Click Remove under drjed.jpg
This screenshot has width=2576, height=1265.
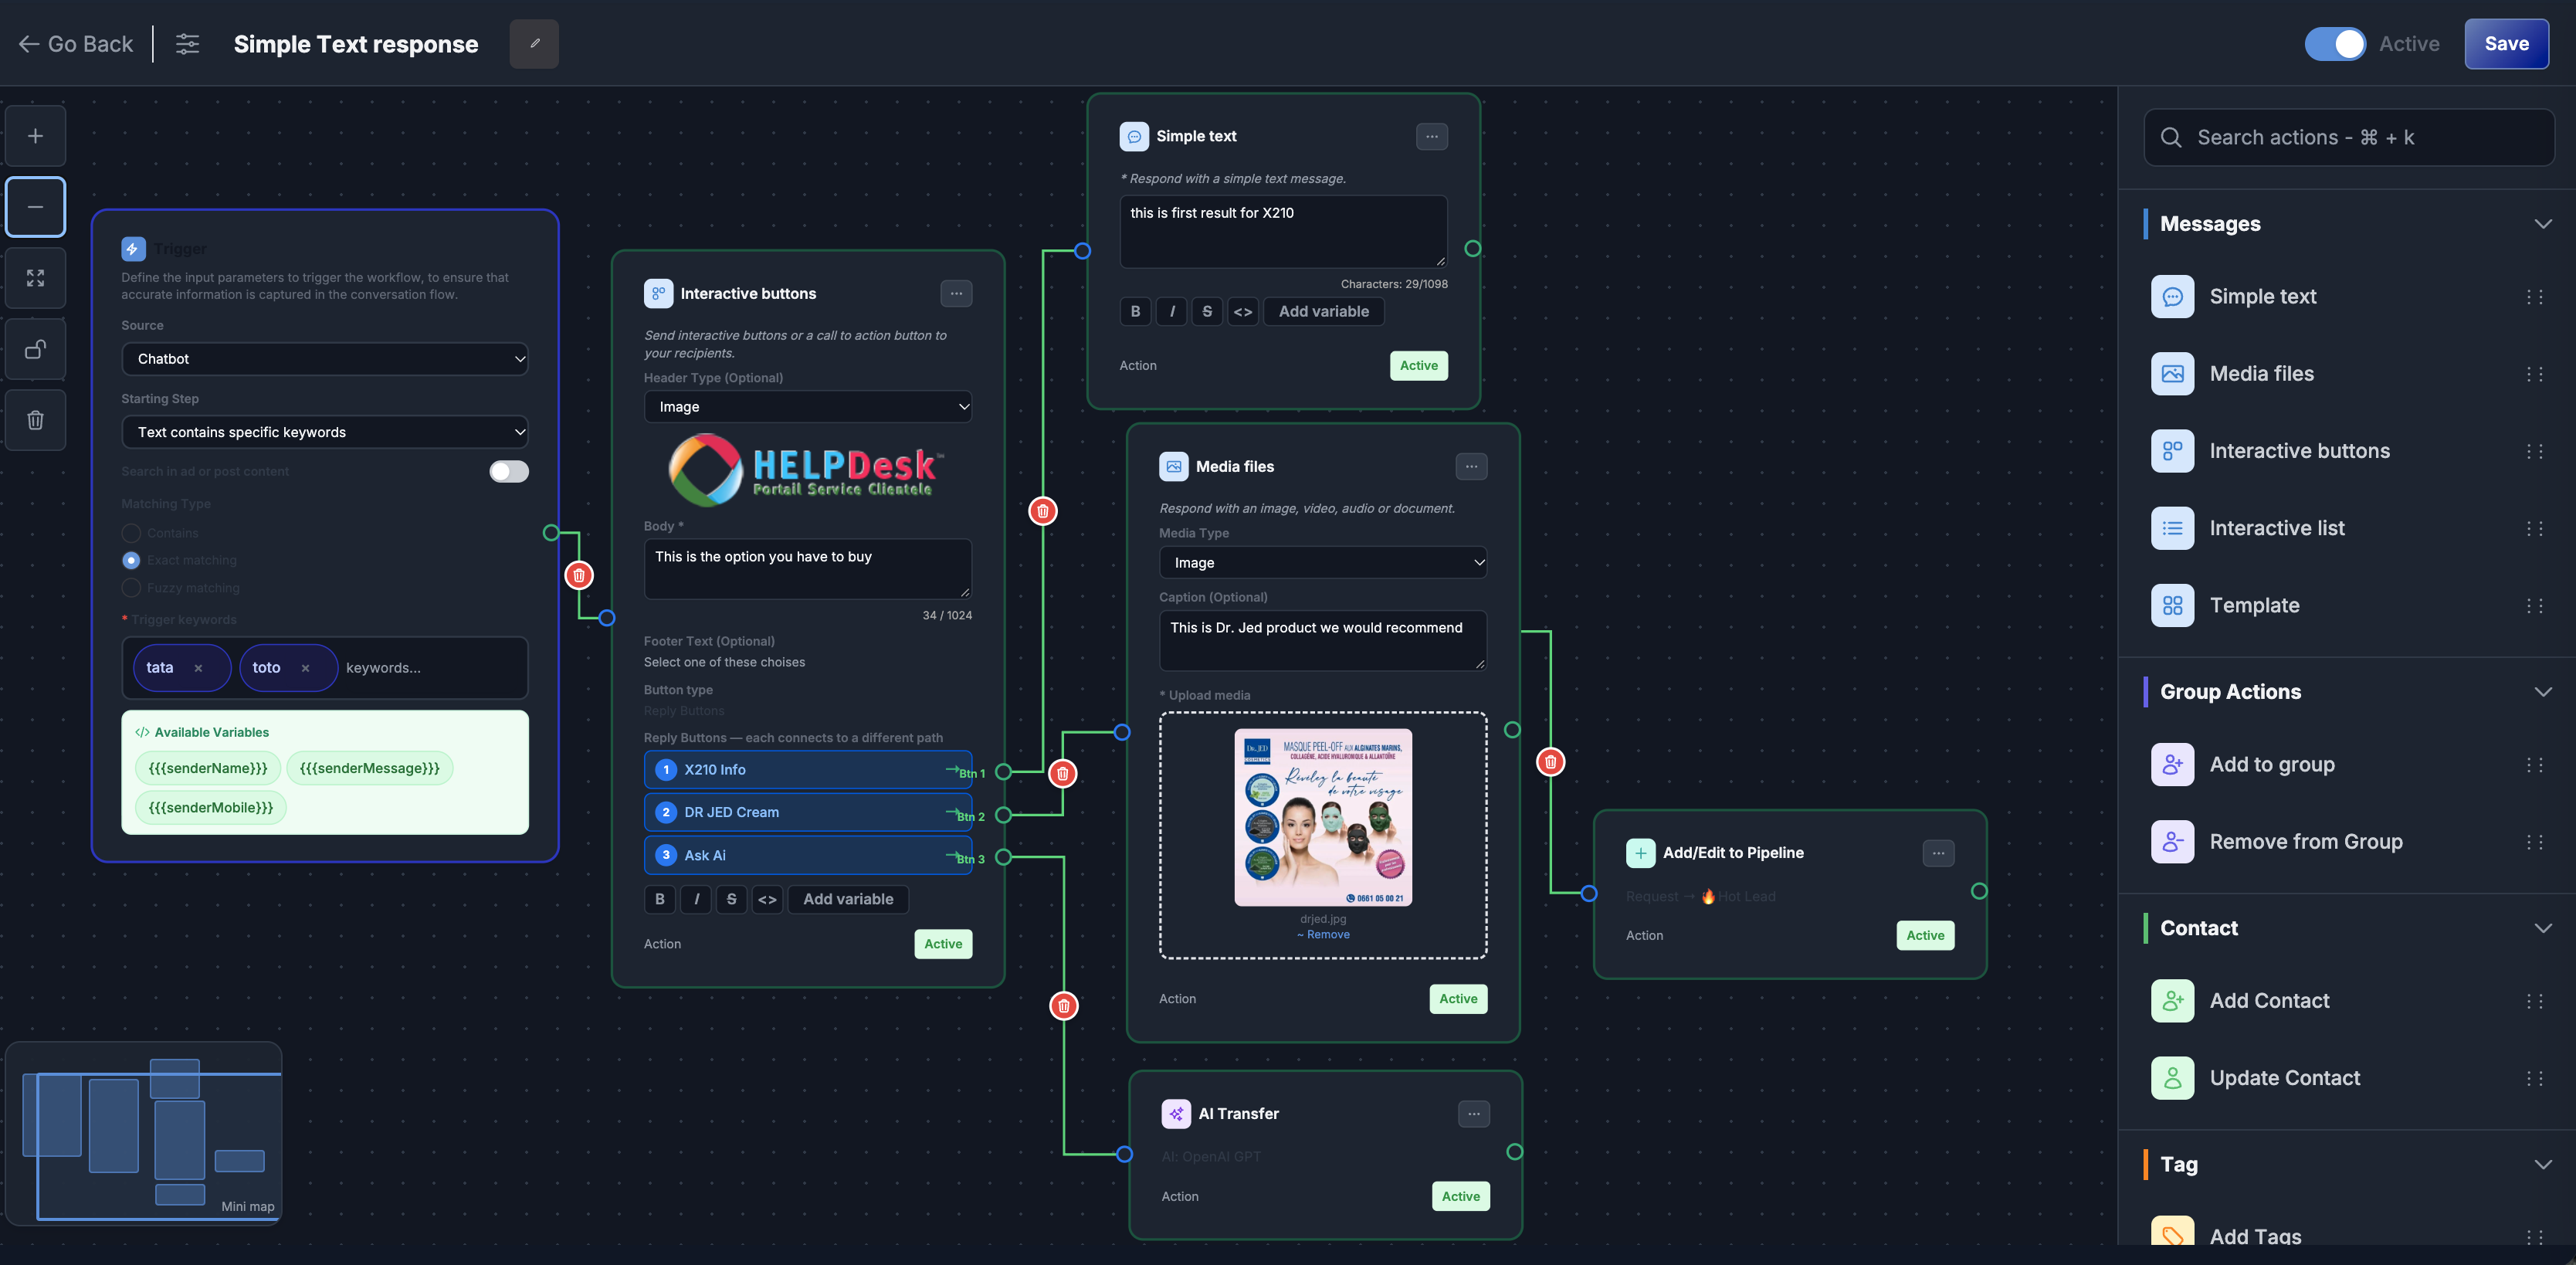coord(1323,935)
